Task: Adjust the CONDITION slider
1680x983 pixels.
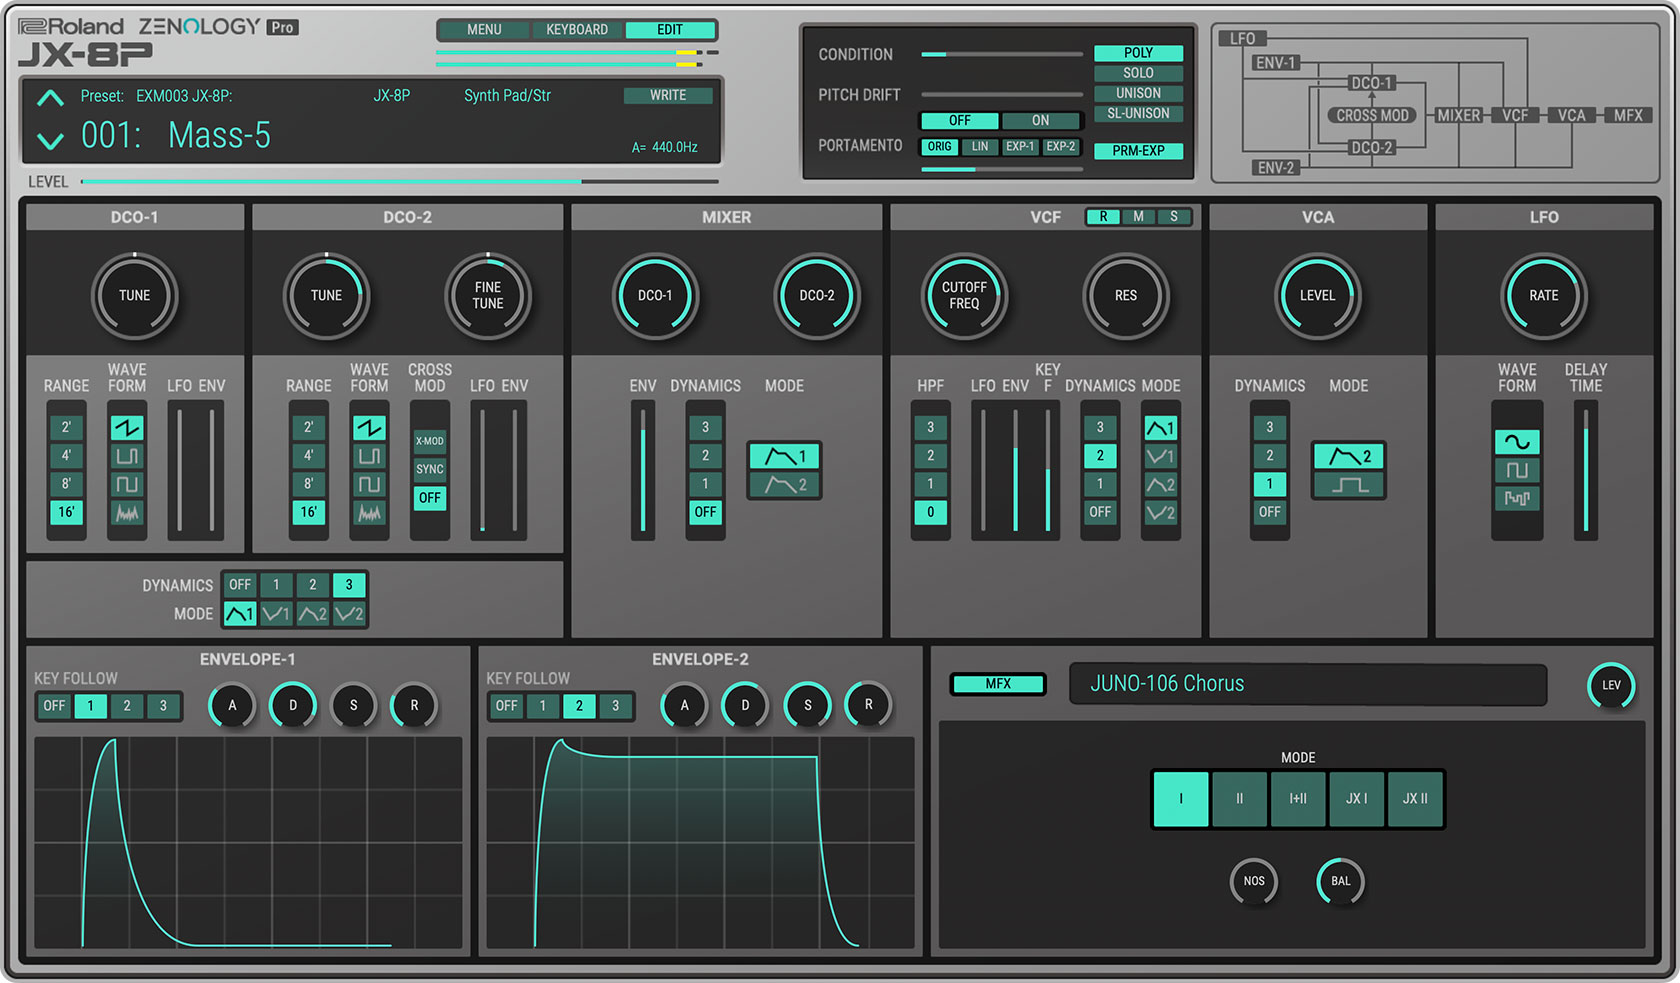Action: (x=1002, y=54)
